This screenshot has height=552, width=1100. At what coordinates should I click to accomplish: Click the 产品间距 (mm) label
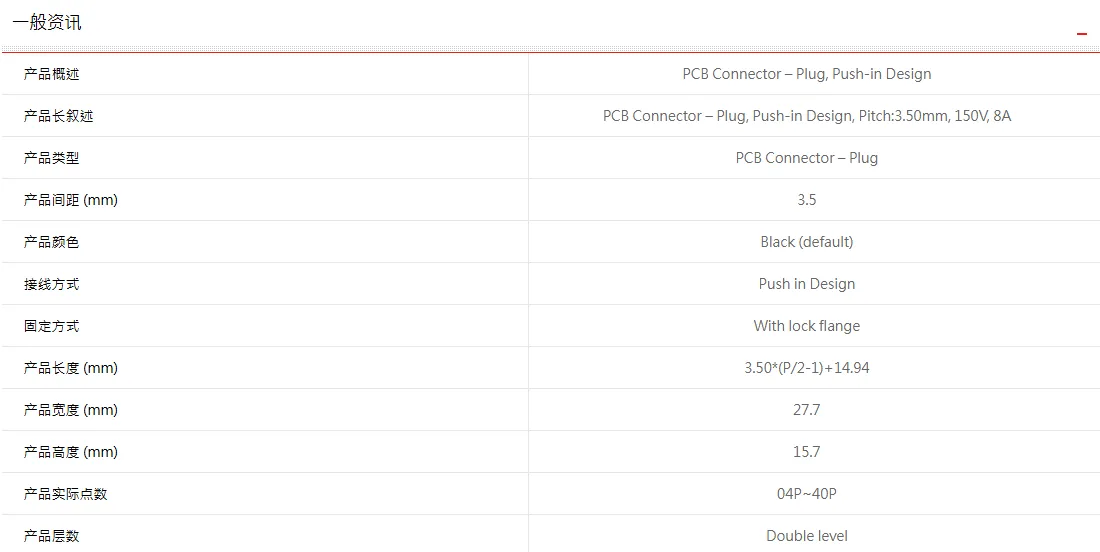[x=70, y=200]
